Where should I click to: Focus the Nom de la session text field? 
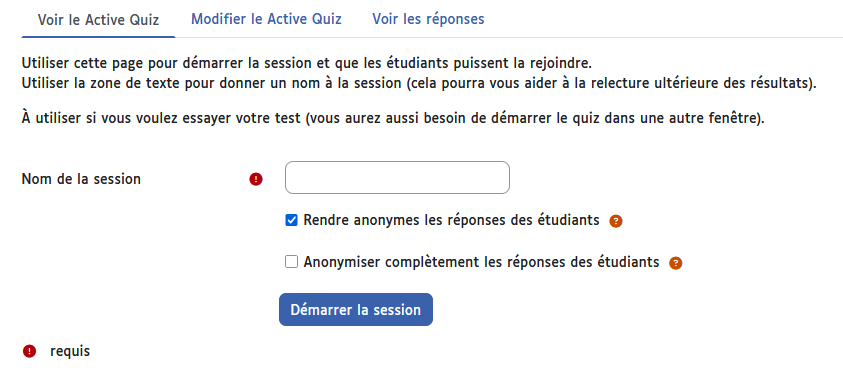397,177
